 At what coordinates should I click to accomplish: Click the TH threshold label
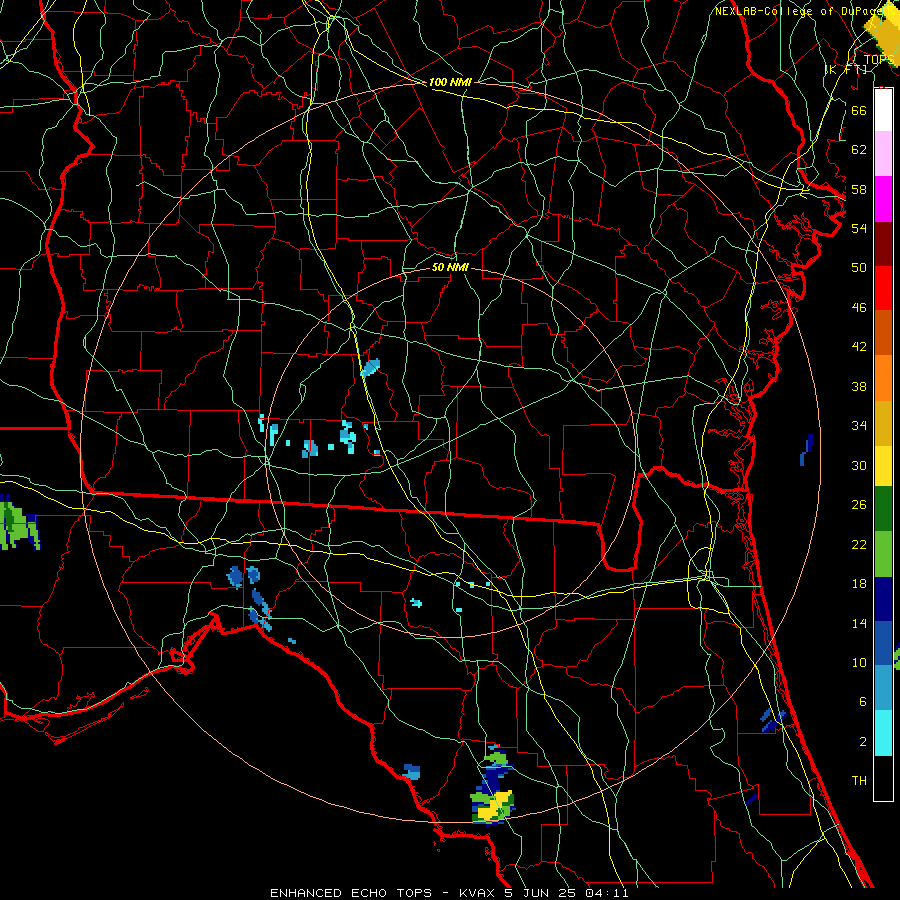click(x=859, y=781)
